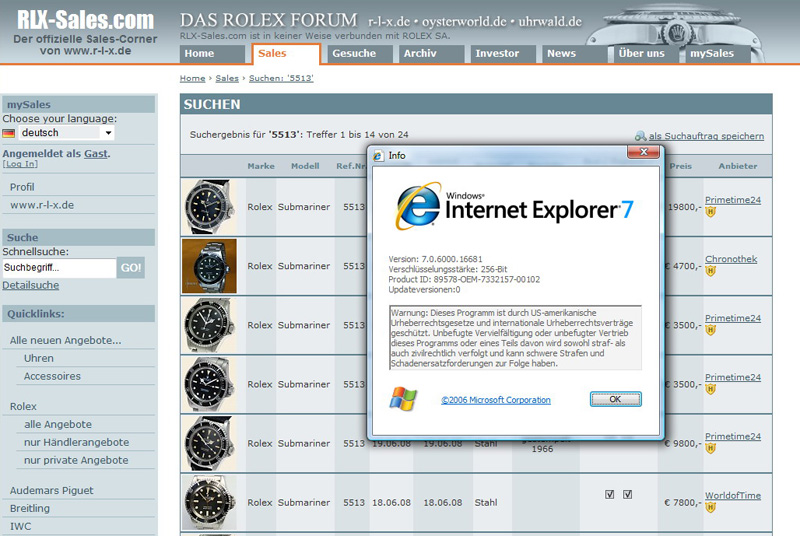Click OK in the Info dialog
The image size is (800, 536).
(615, 399)
